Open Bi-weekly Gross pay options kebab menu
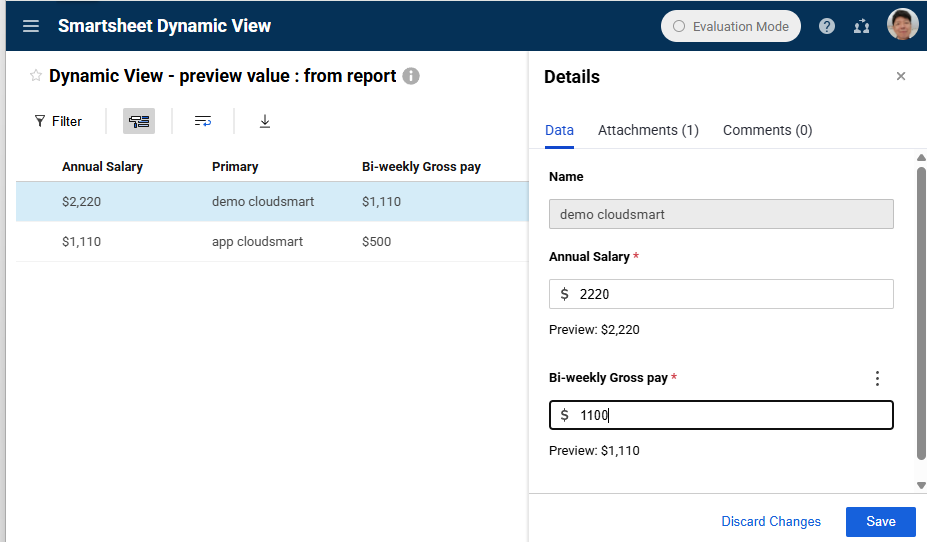 [x=877, y=378]
